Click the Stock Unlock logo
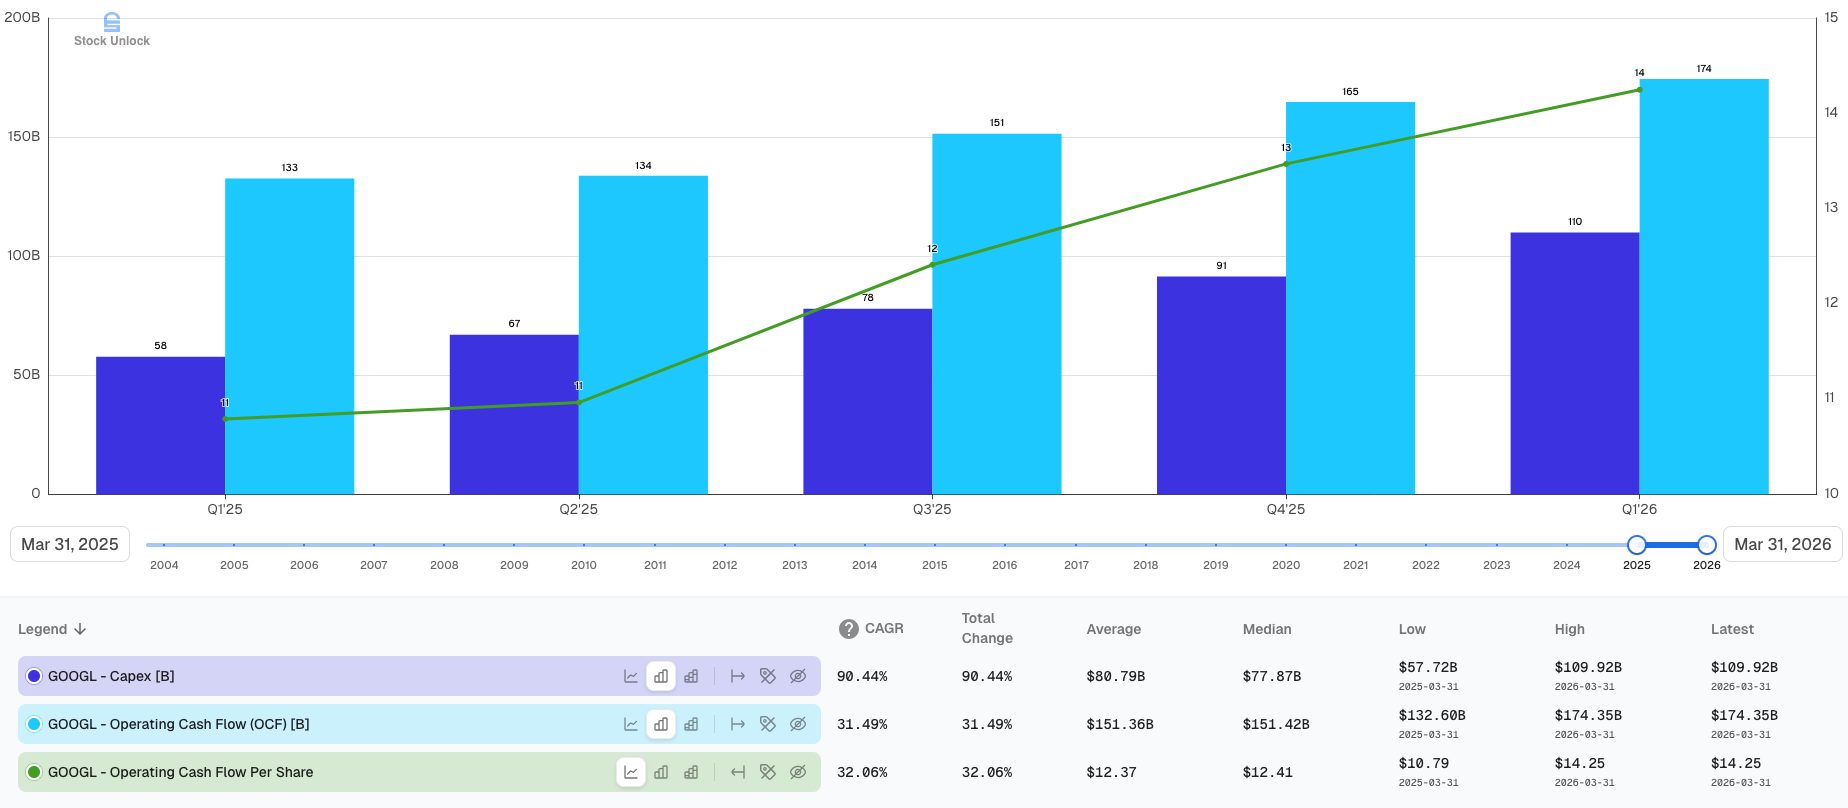 (112, 29)
